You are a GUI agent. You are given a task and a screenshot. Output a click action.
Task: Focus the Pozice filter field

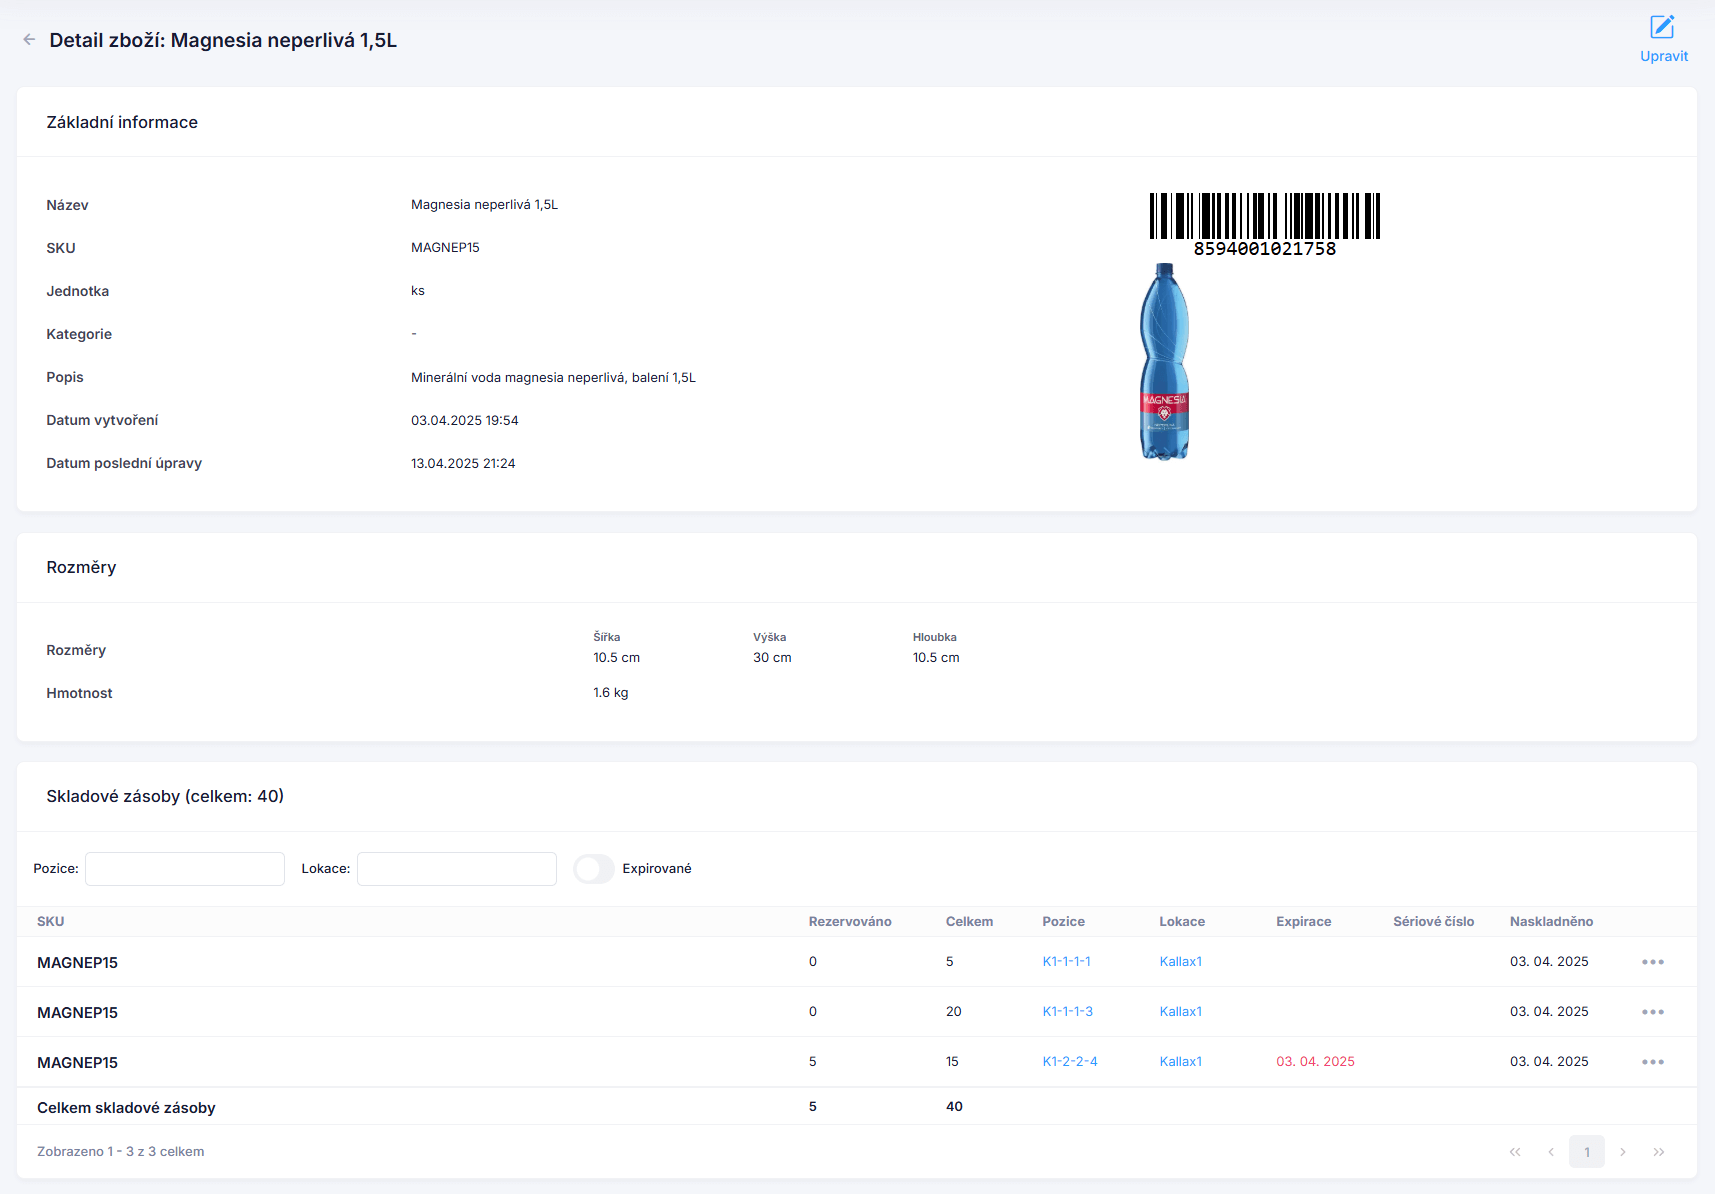(x=185, y=869)
